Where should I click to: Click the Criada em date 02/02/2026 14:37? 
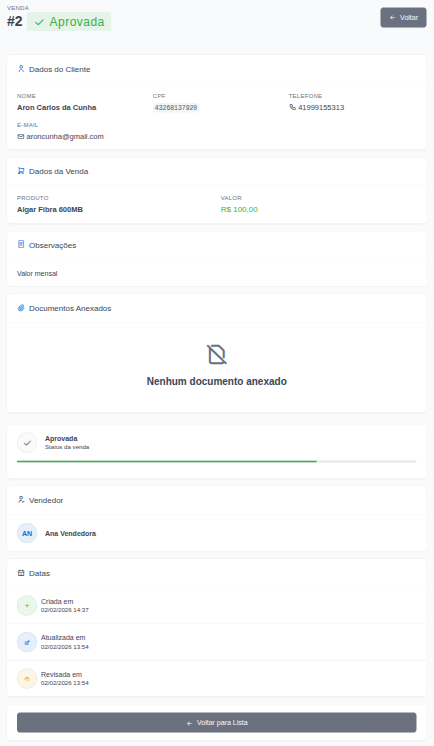[x=65, y=610]
